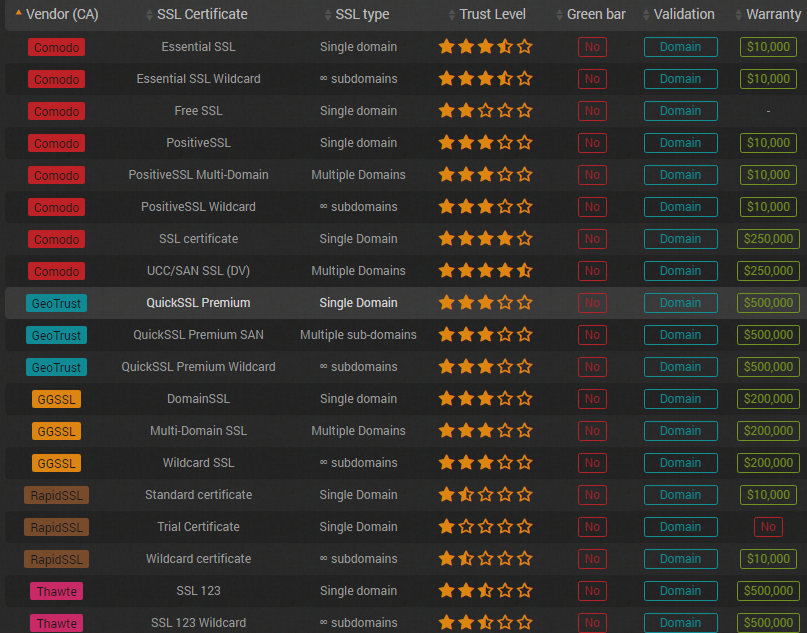This screenshot has height=633, width=807.
Task: Click trust stars in UCC/SAN SSL (DV) row
Action: tap(485, 271)
